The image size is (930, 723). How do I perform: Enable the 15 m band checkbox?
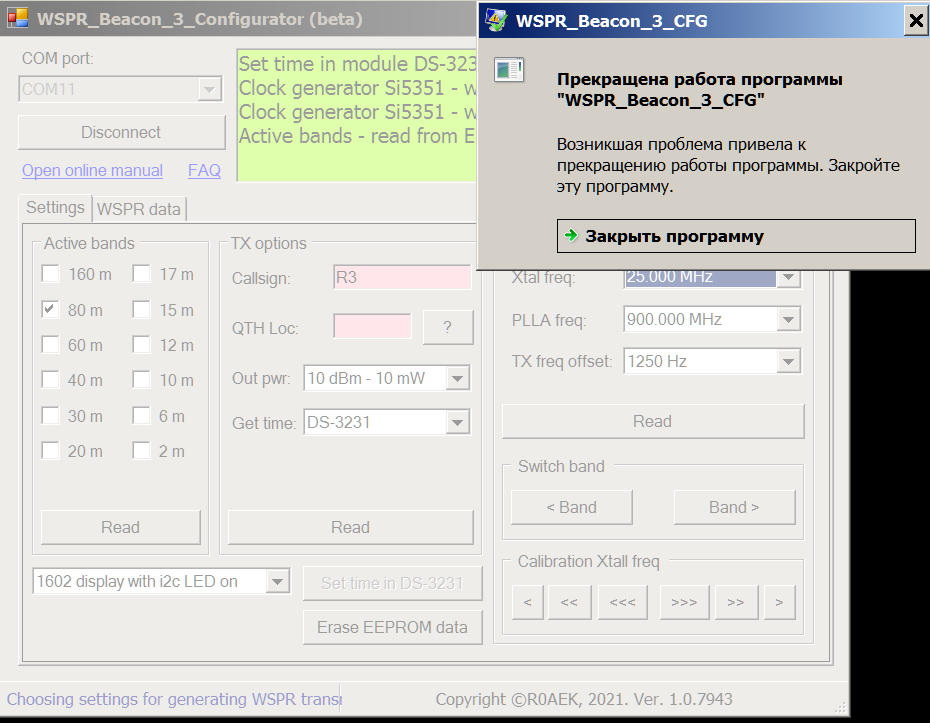[141, 310]
